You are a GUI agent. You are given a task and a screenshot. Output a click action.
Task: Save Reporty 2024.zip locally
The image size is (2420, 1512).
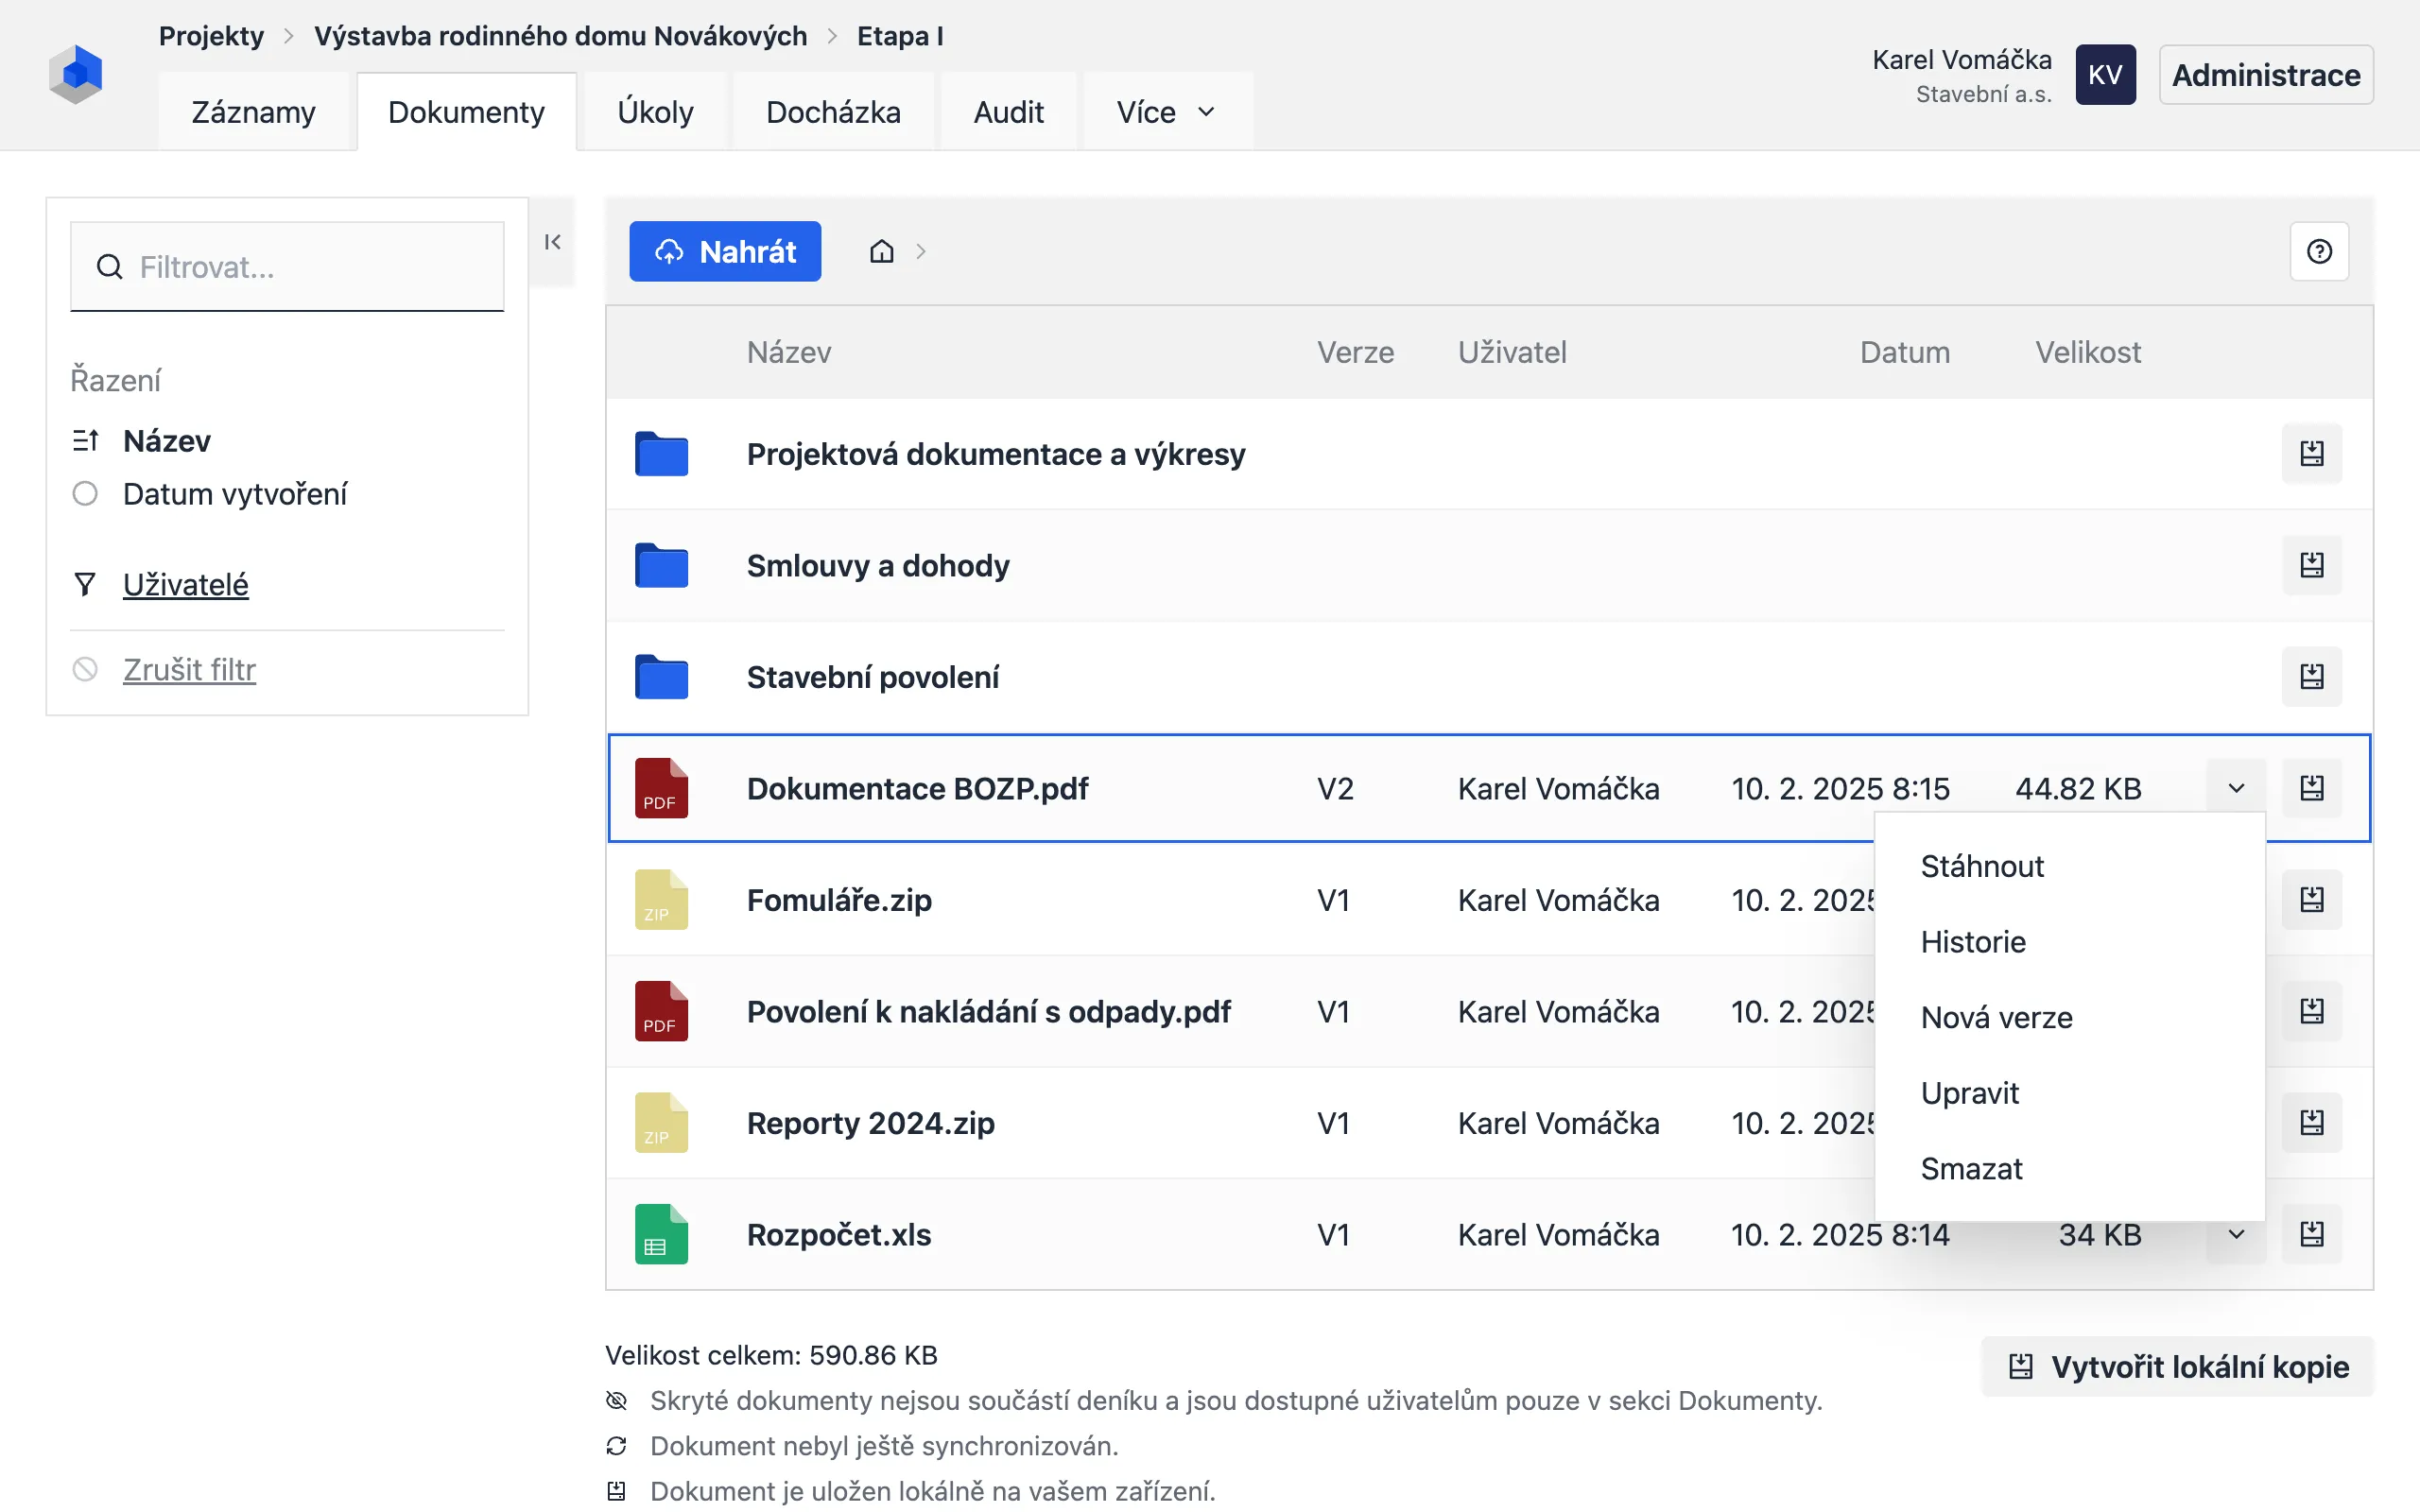pyautogui.click(x=2312, y=1123)
